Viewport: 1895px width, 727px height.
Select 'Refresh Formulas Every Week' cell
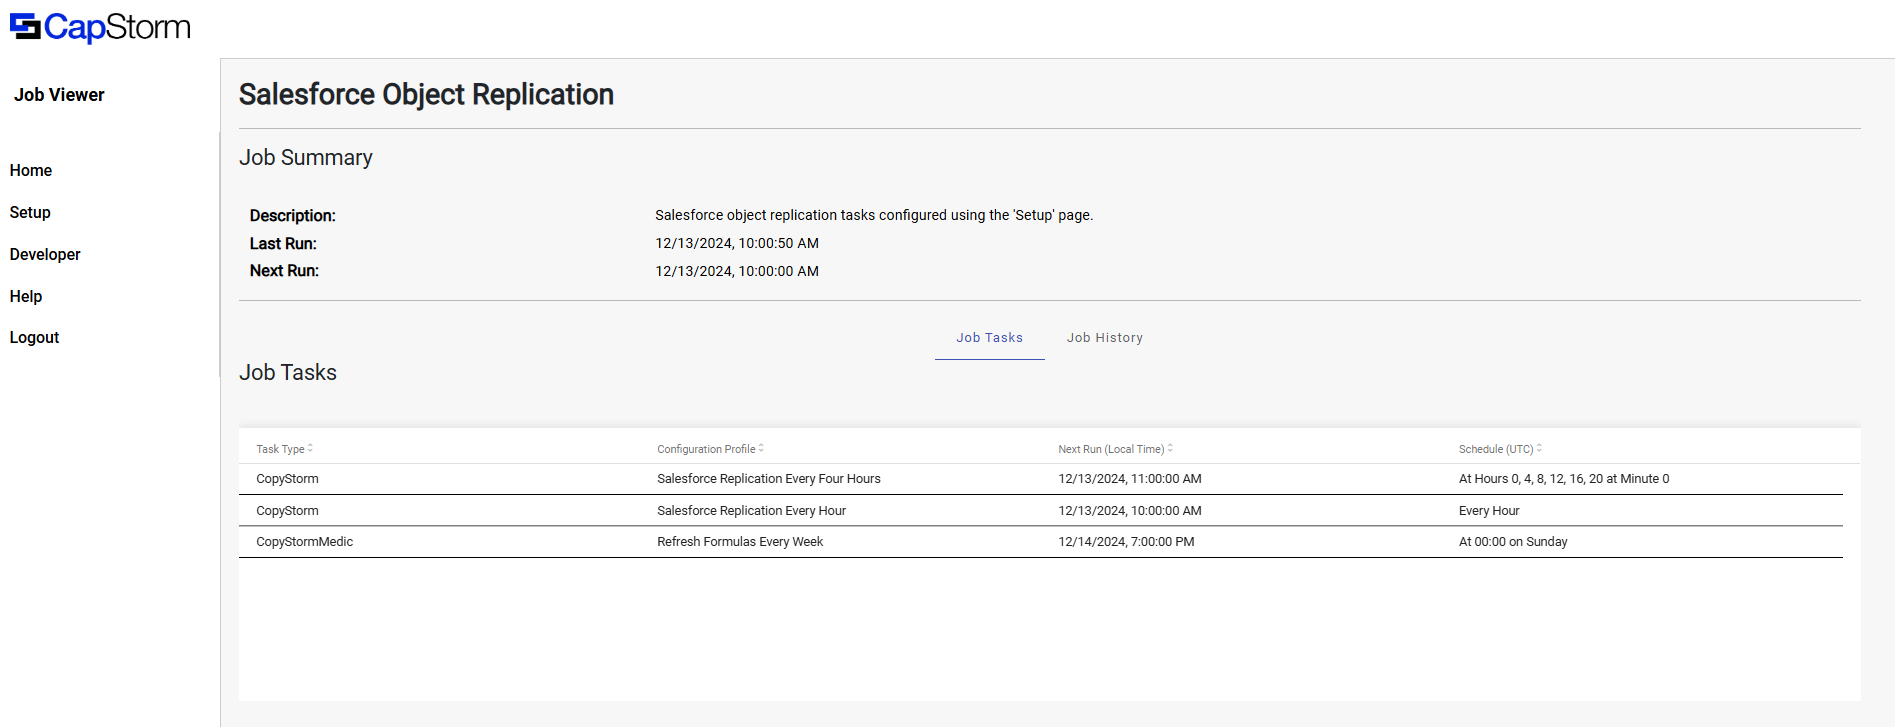(740, 542)
